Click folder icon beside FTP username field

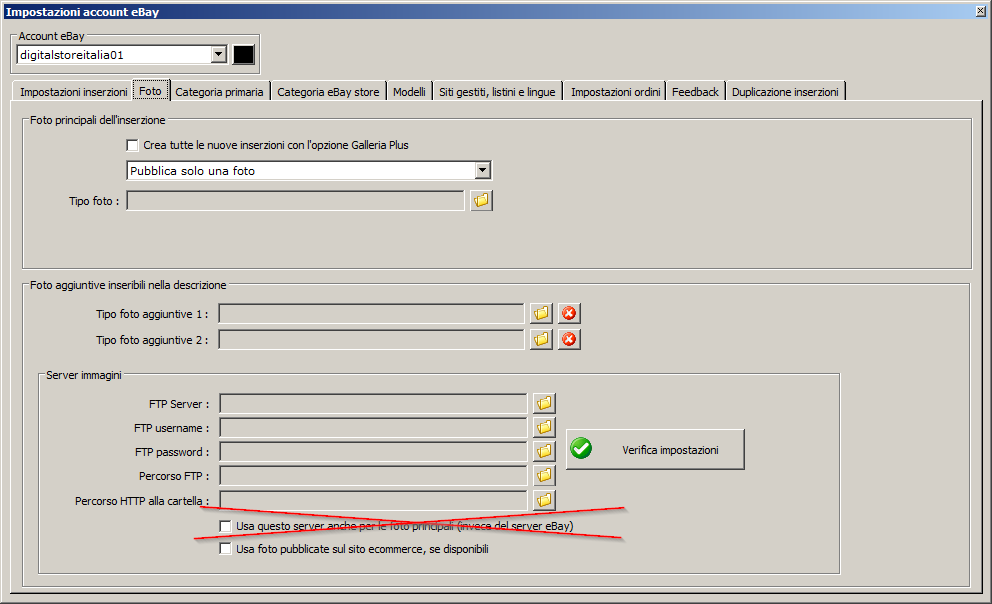pos(544,427)
